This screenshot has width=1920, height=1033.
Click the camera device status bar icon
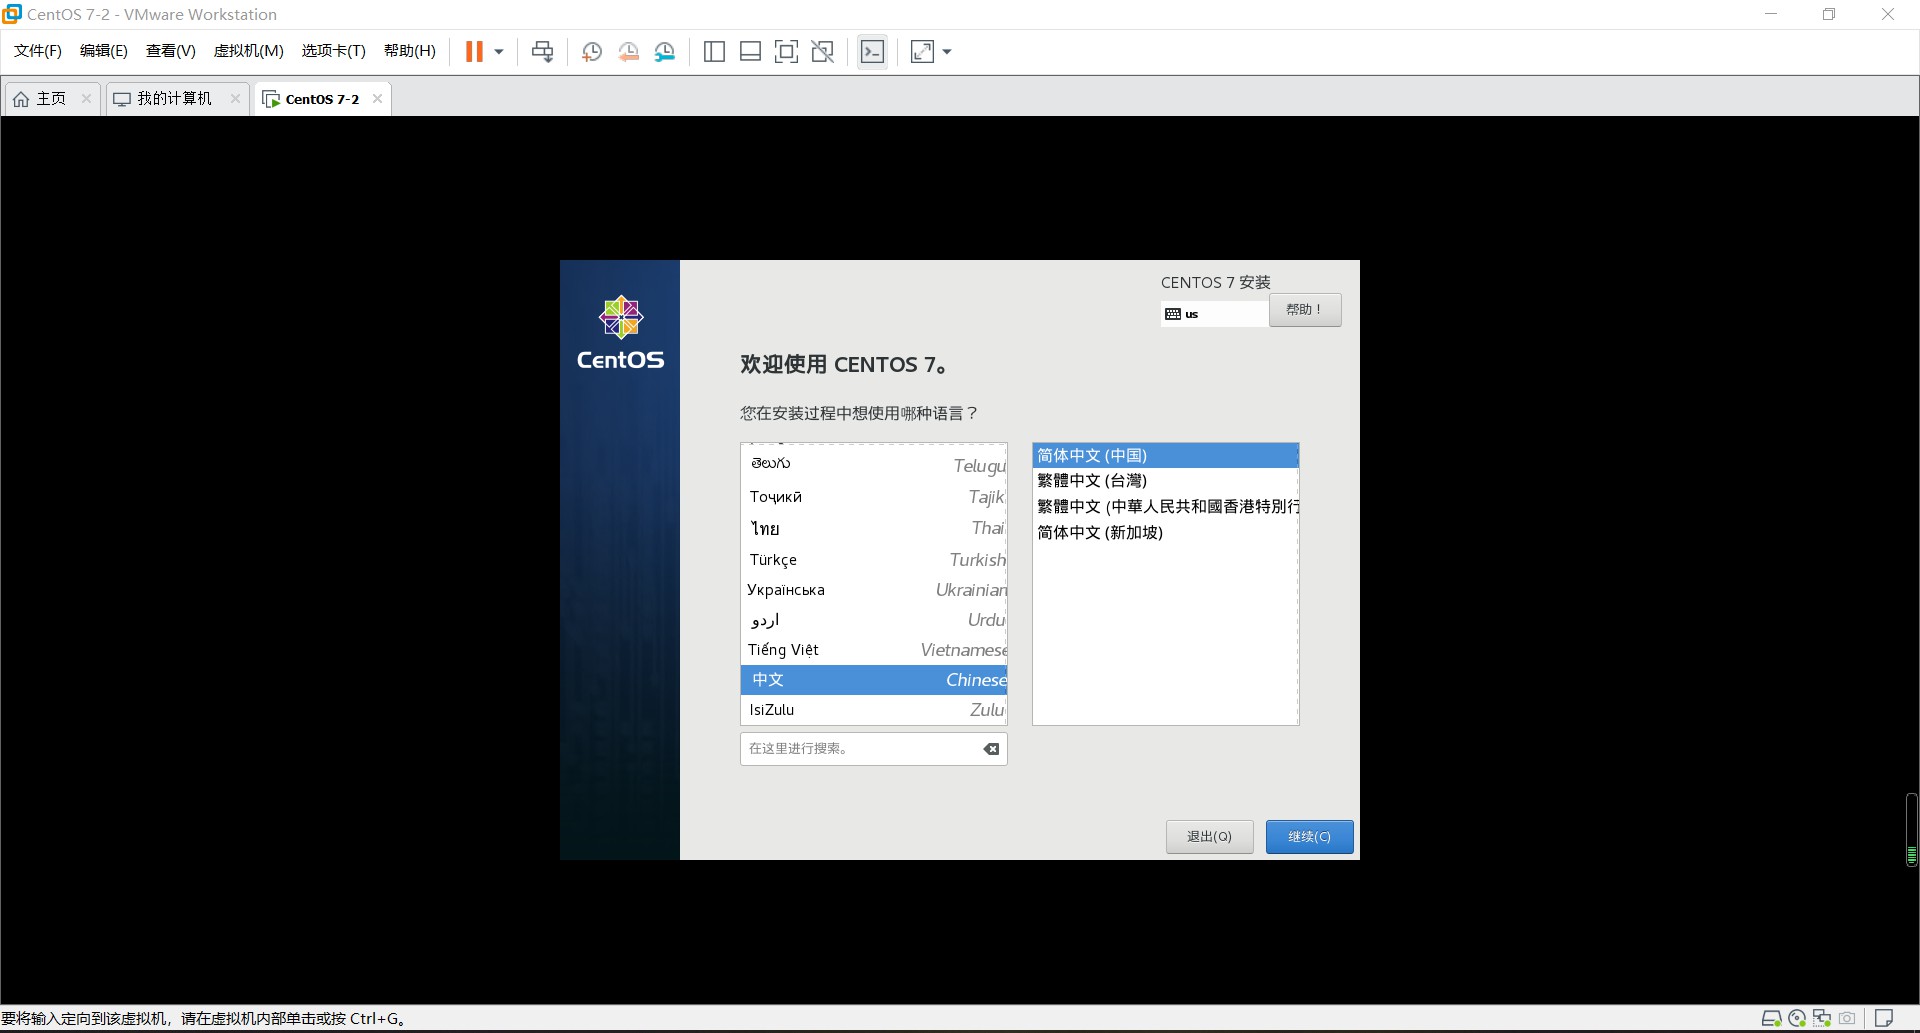pyautogui.click(x=1847, y=1019)
